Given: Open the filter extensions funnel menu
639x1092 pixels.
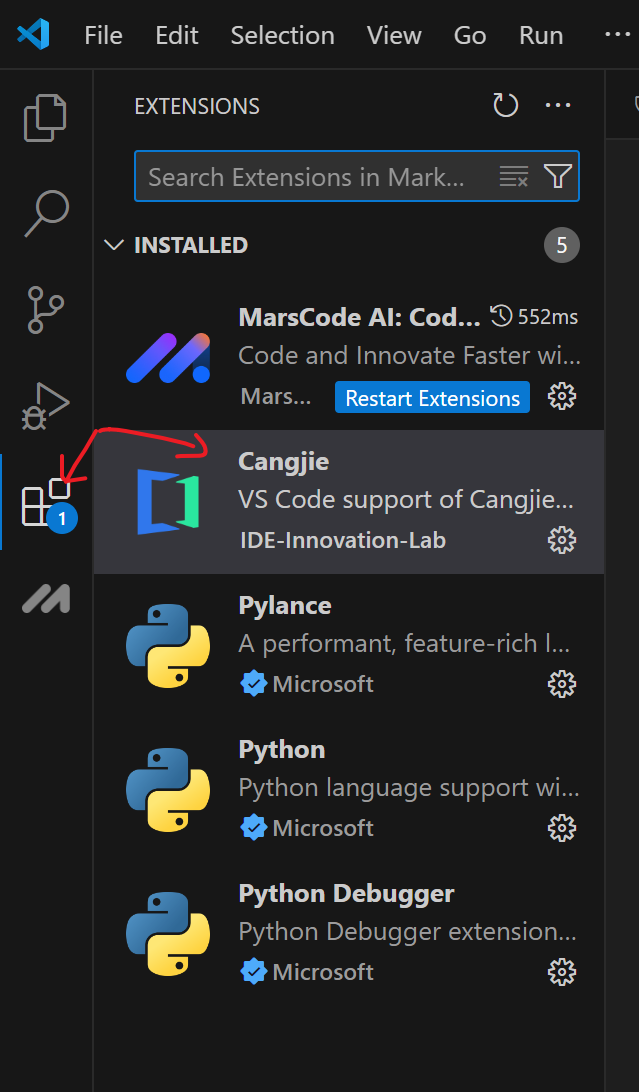Looking at the screenshot, I should tap(558, 177).
